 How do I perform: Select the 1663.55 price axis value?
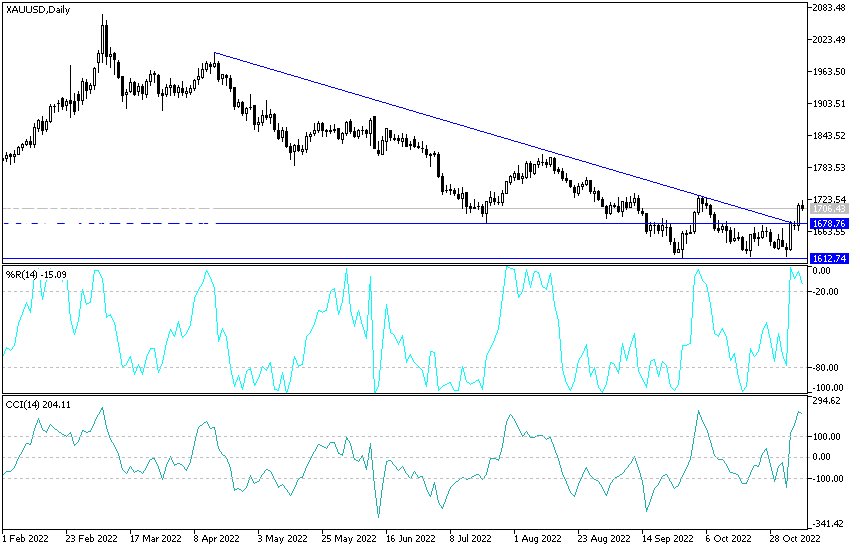point(830,233)
